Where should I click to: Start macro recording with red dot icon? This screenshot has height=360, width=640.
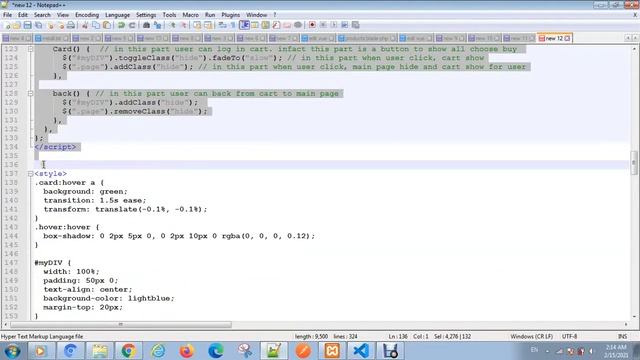pos(312,25)
